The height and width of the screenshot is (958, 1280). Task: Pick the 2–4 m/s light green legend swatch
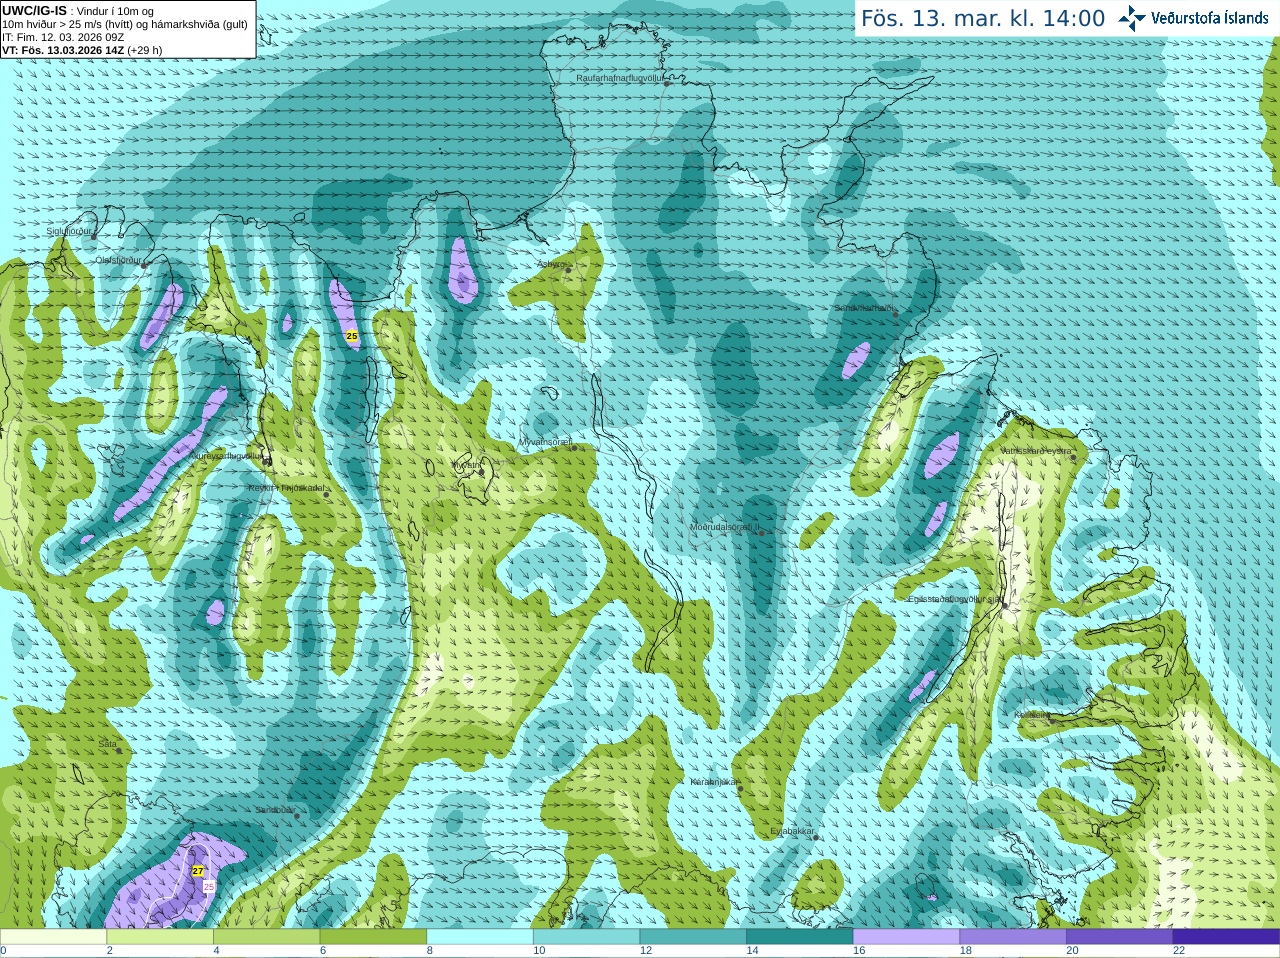click(160, 937)
